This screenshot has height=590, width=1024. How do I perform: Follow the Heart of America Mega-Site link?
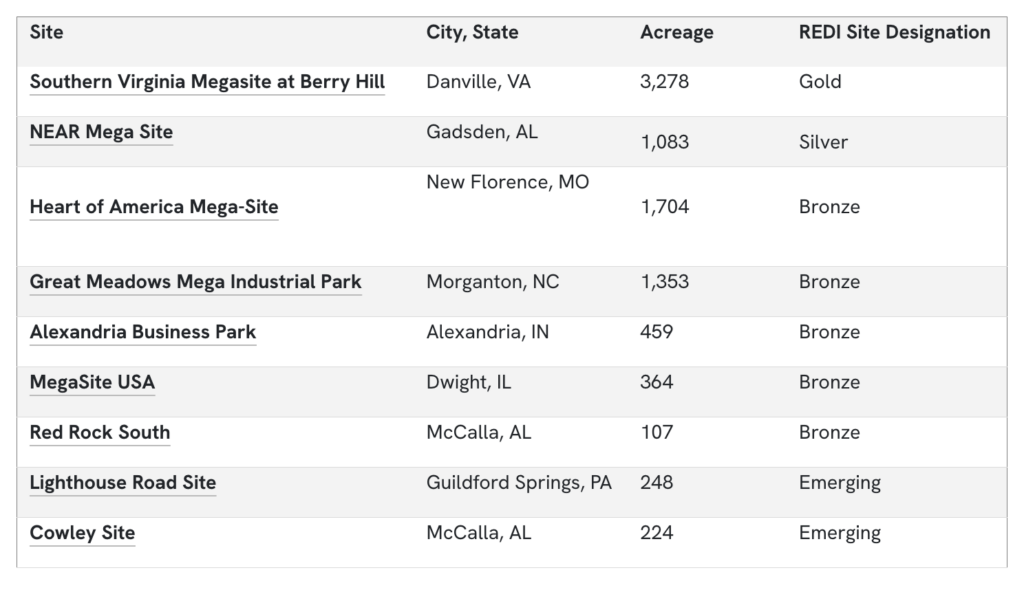click(x=154, y=207)
